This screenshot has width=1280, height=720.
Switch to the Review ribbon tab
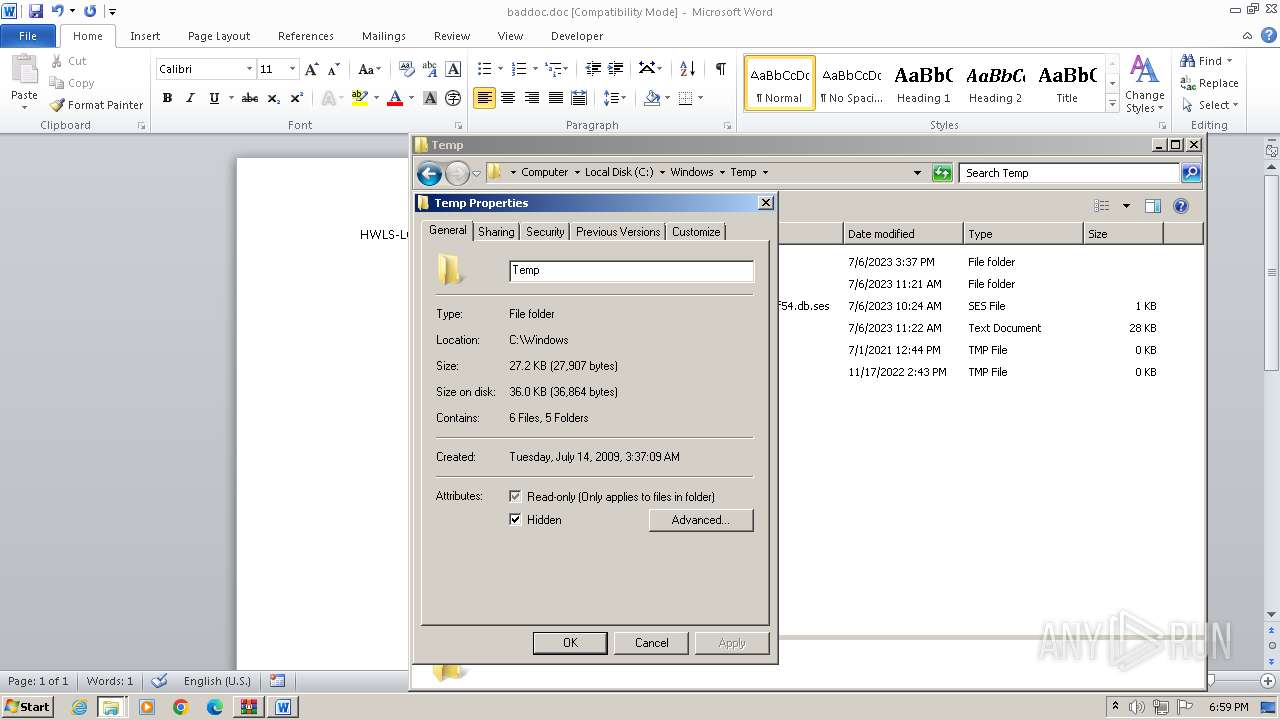[452, 36]
